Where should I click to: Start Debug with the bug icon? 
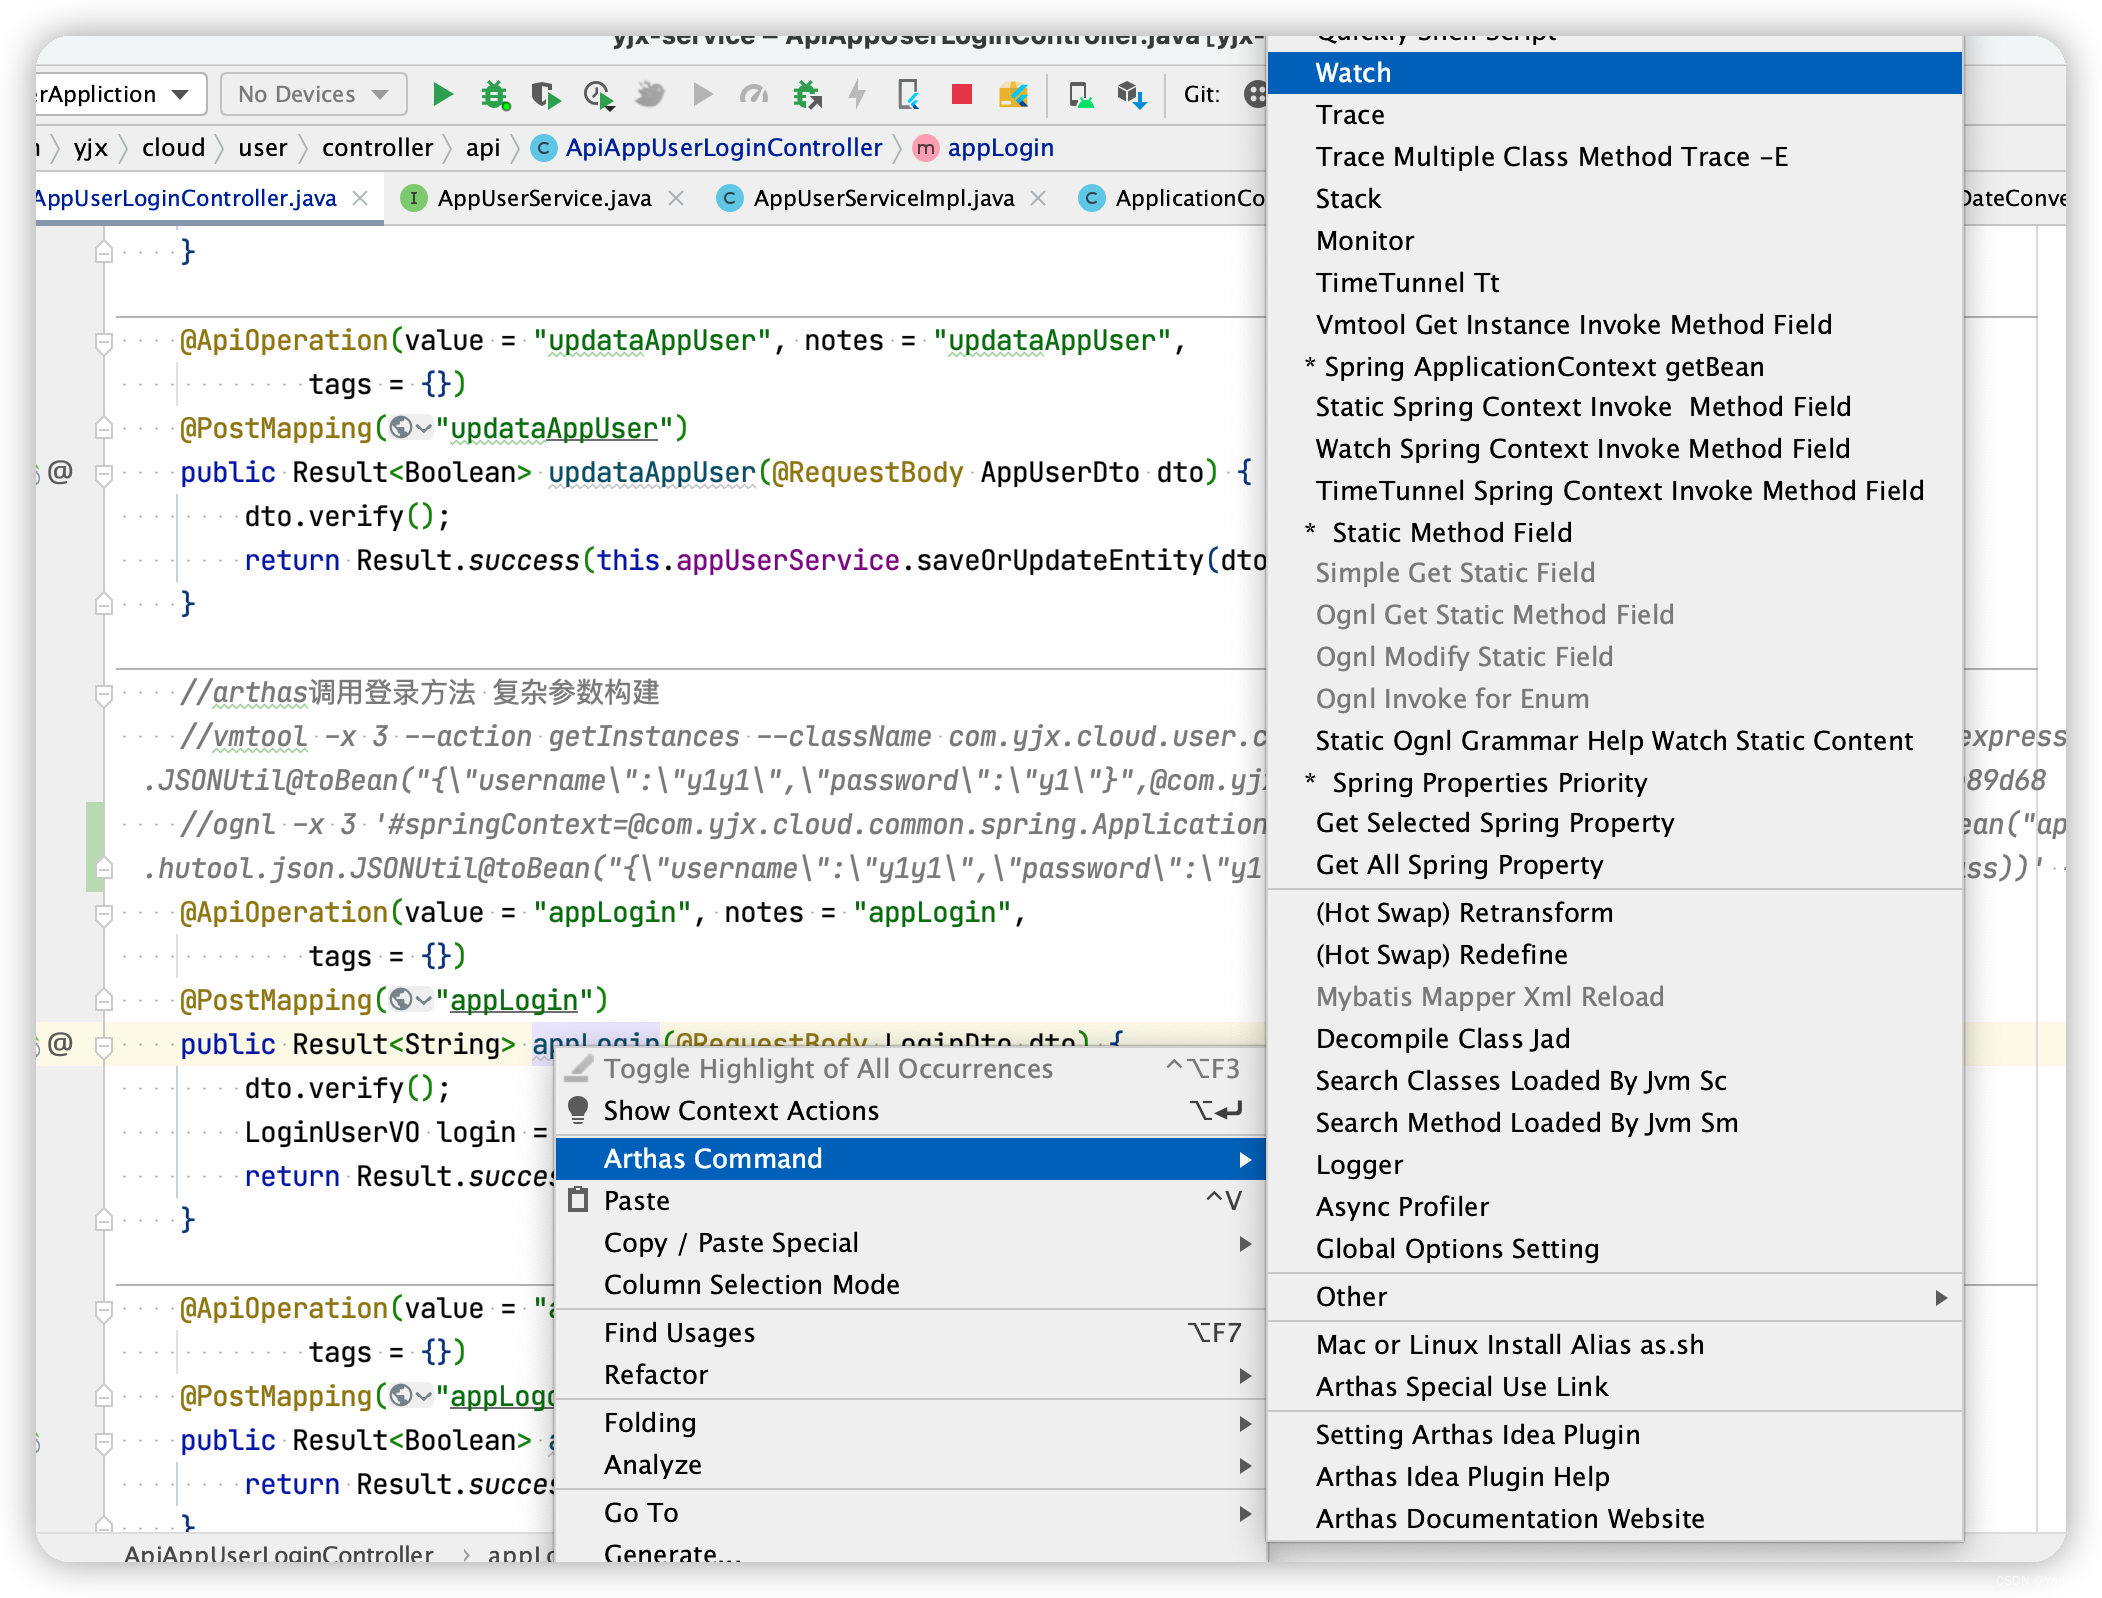495,95
